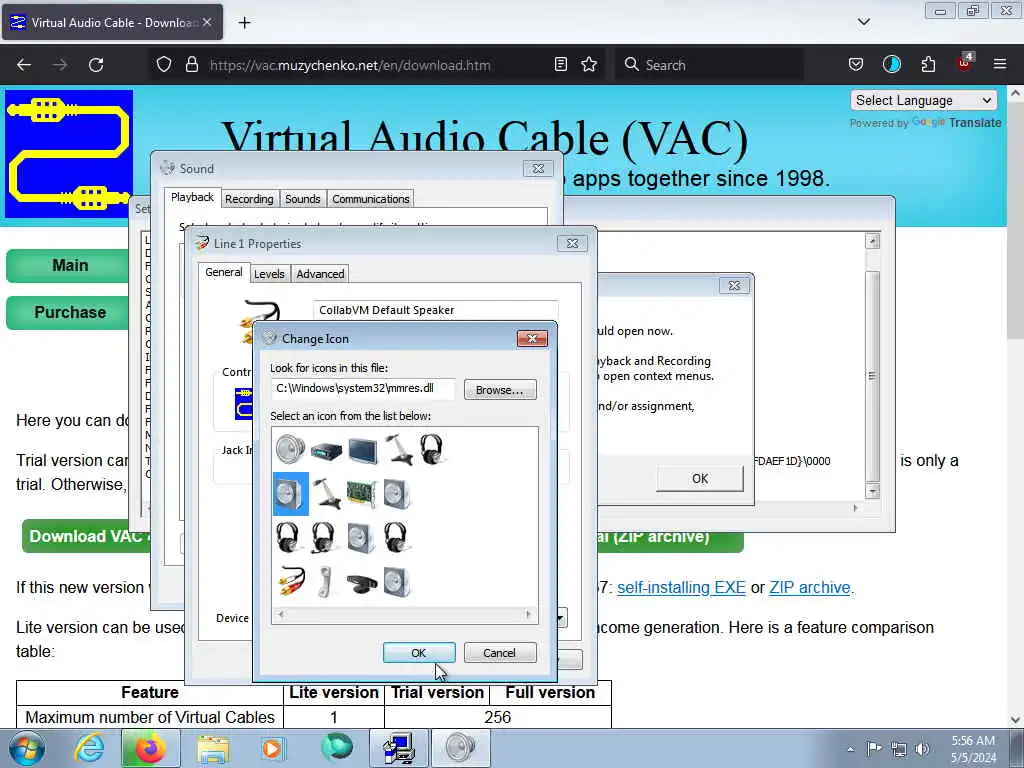Open Windows Media Player on taskbar
Viewport: 1024px width, 768px height.
[x=273, y=748]
